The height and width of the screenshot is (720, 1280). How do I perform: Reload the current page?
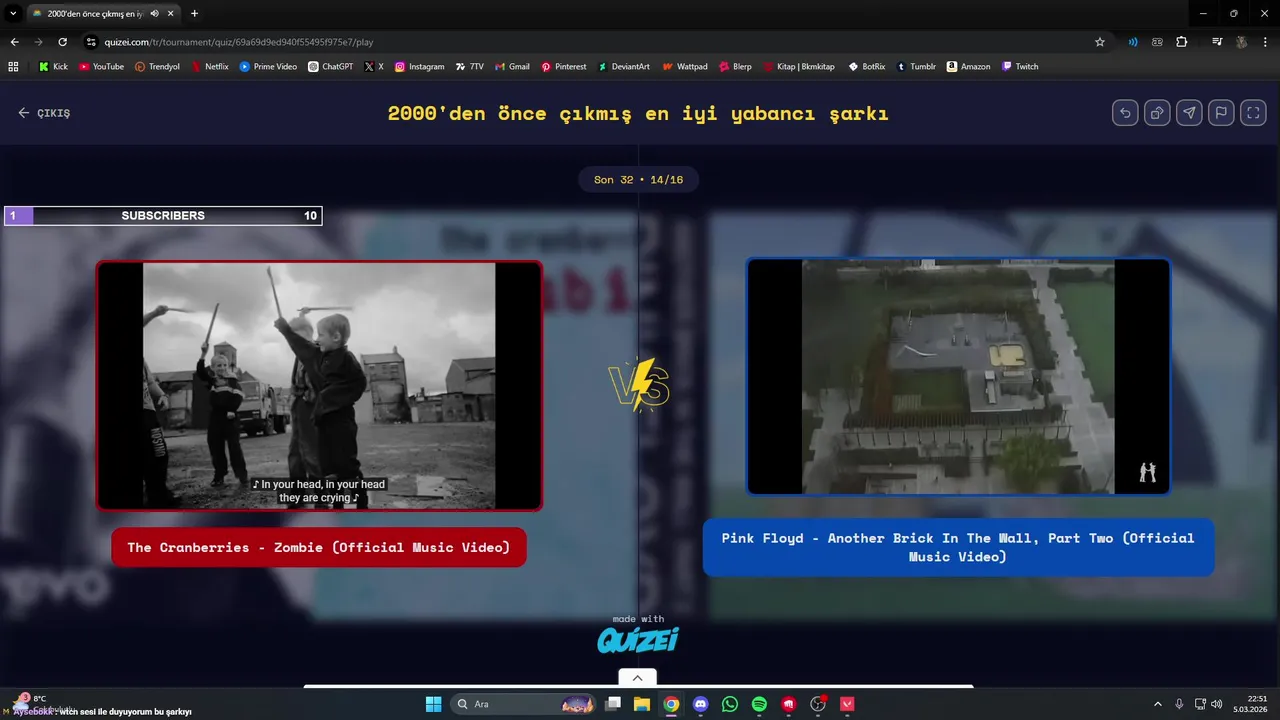[x=62, y=42]
